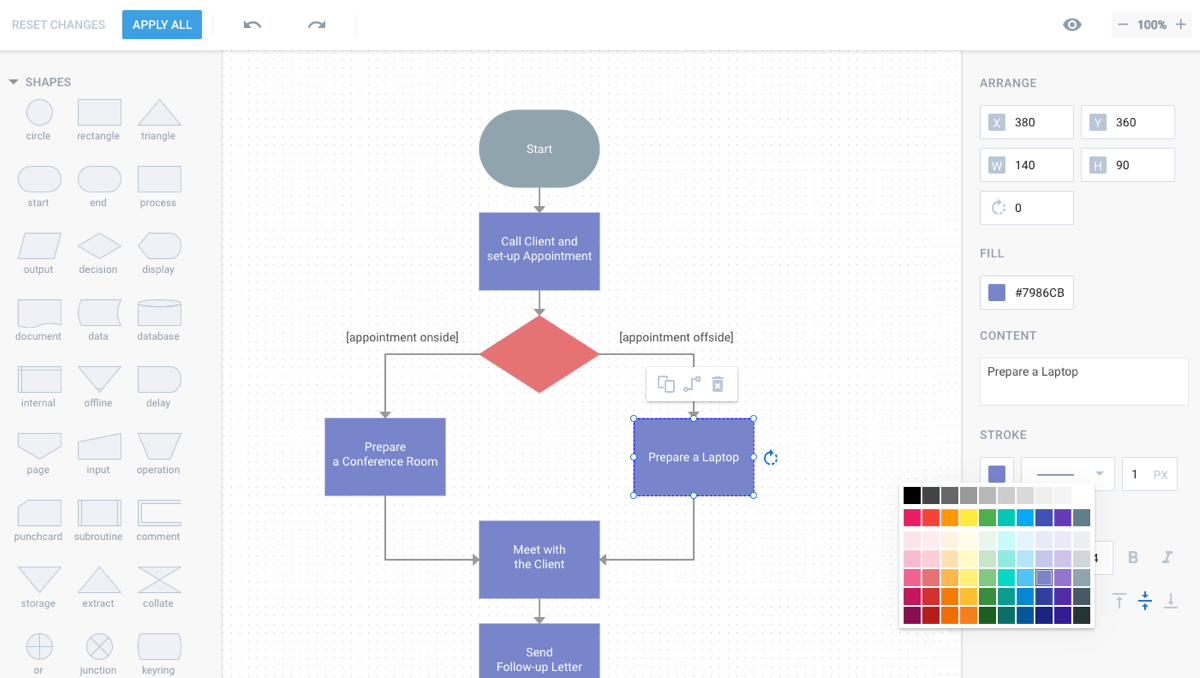Select the decision shape in the Shapes panel
This screenshot has height=678, width=1200.
pyautogui.click(x=98, y=248)
